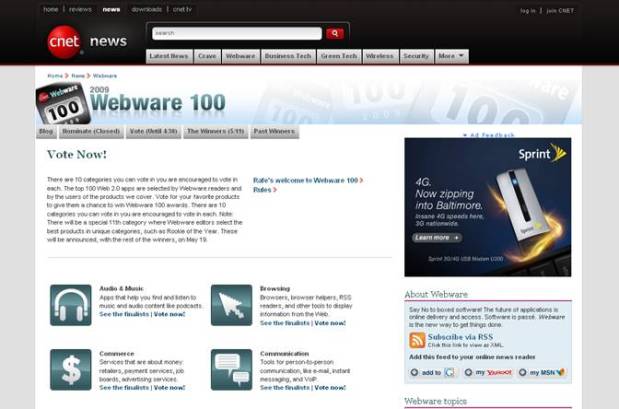Image resolution: width=619 pixels, height=409 pixels.
Task: Open the Commerce dollar sign icon
Action: point(71,370)
